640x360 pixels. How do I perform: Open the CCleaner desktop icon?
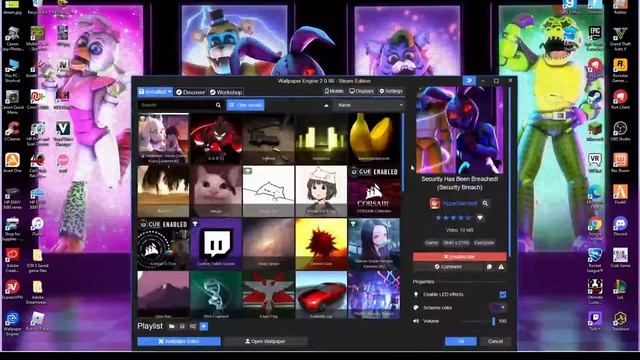pyautogui.click(x=12, y=132)
